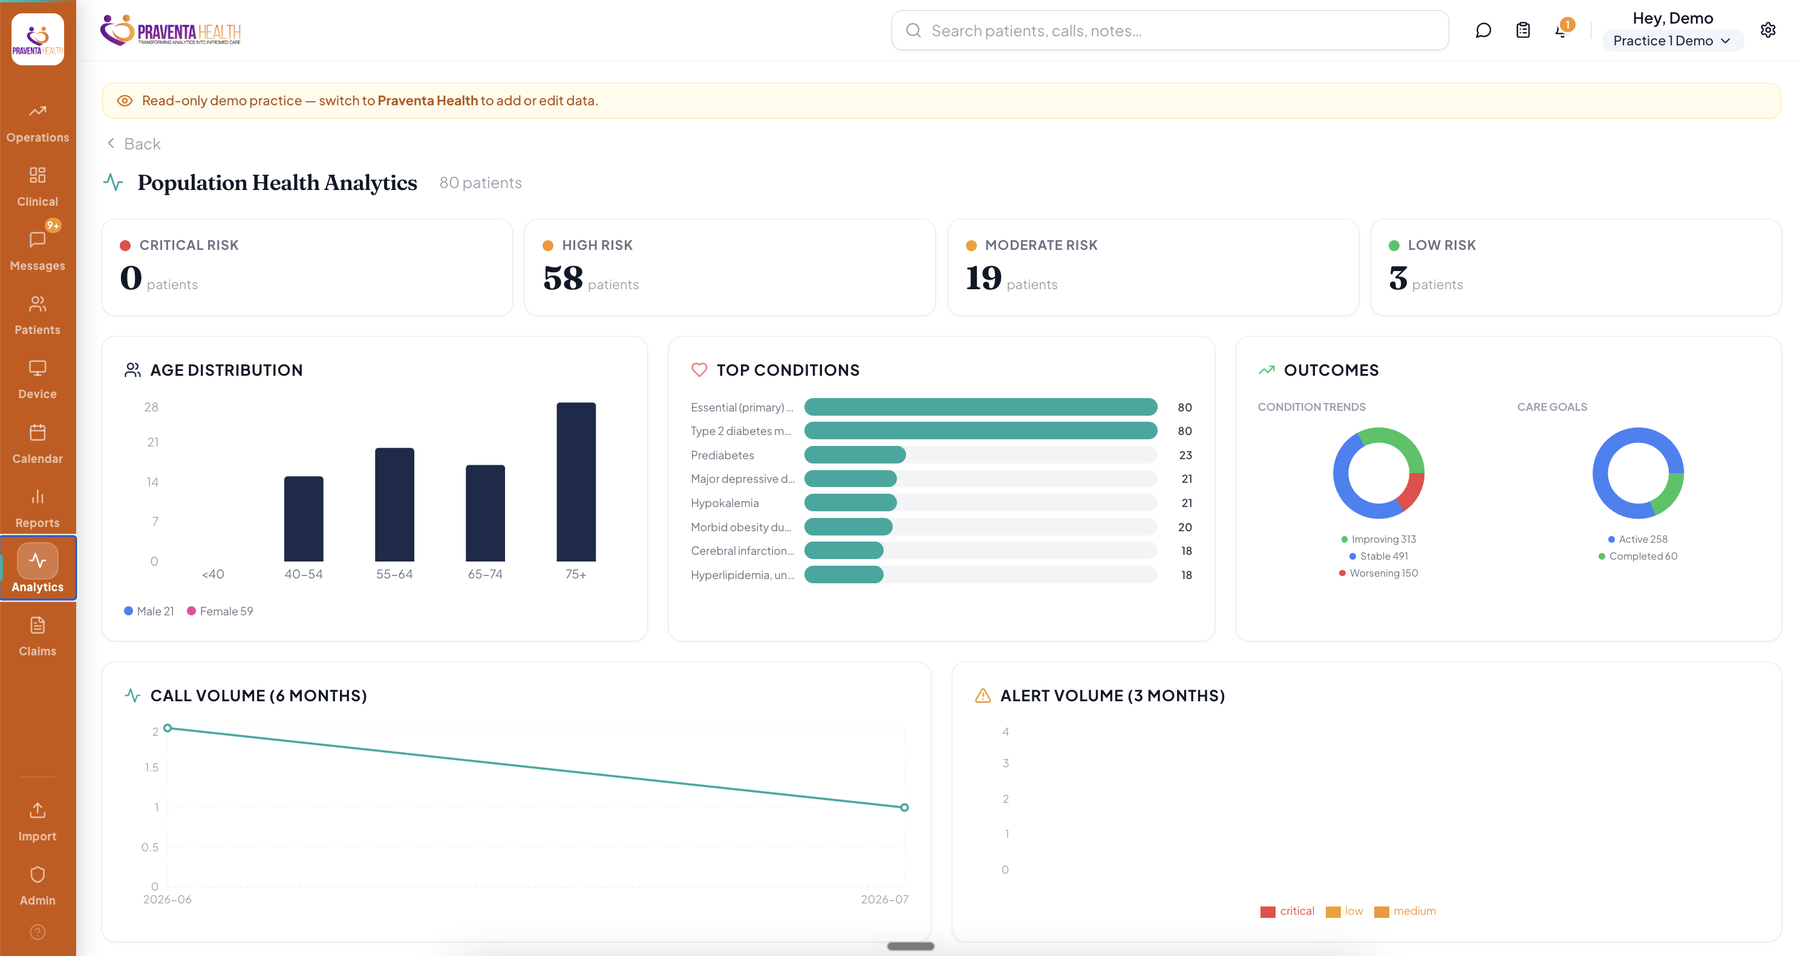The height and width of the screenshot is (956, 1800).
Task: Click the Prediabetes condition bar
Action: [x=855, y=455]
